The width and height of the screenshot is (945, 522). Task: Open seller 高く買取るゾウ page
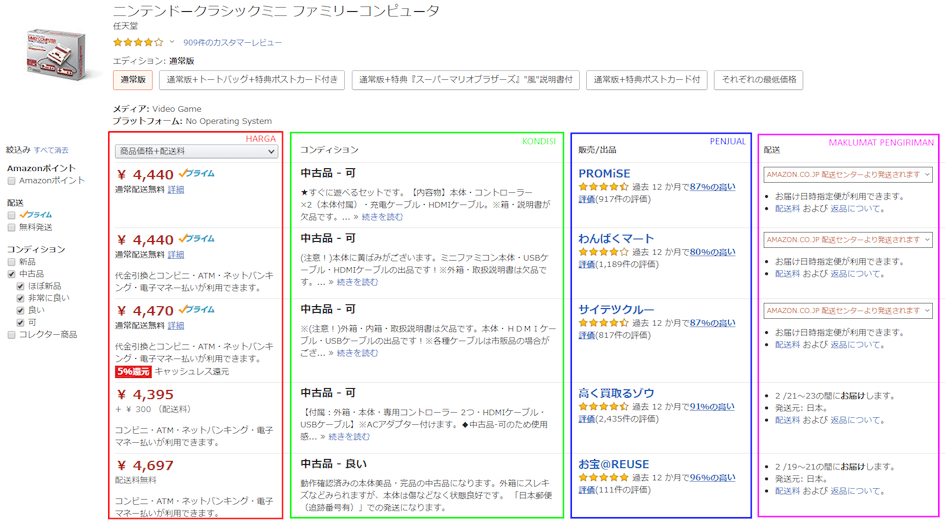pyautogui.click(x=616, y=393)
